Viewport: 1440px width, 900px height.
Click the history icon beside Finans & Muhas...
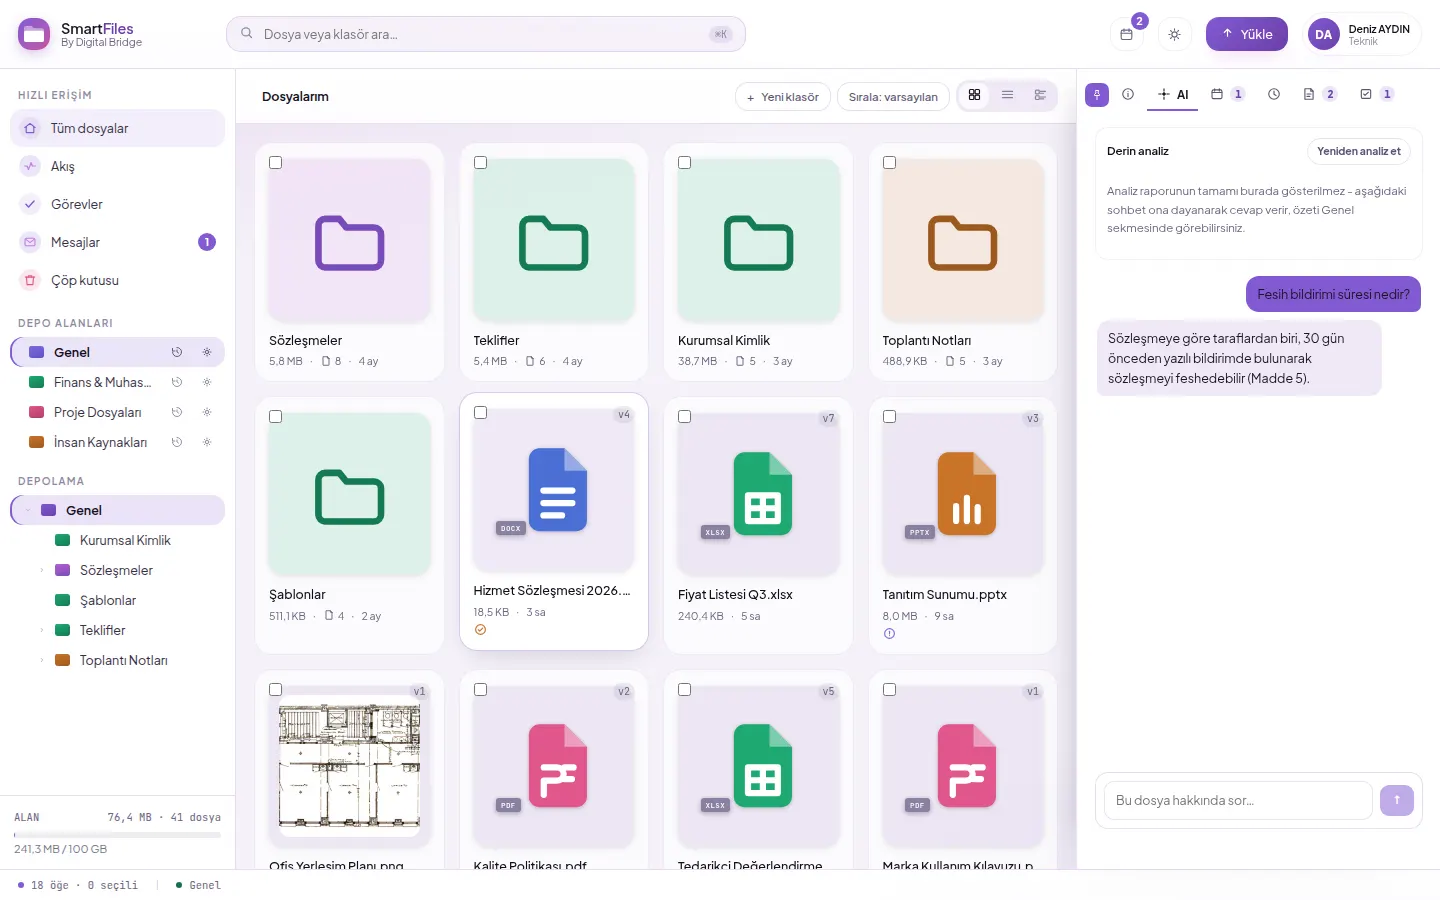pos(177,382)
